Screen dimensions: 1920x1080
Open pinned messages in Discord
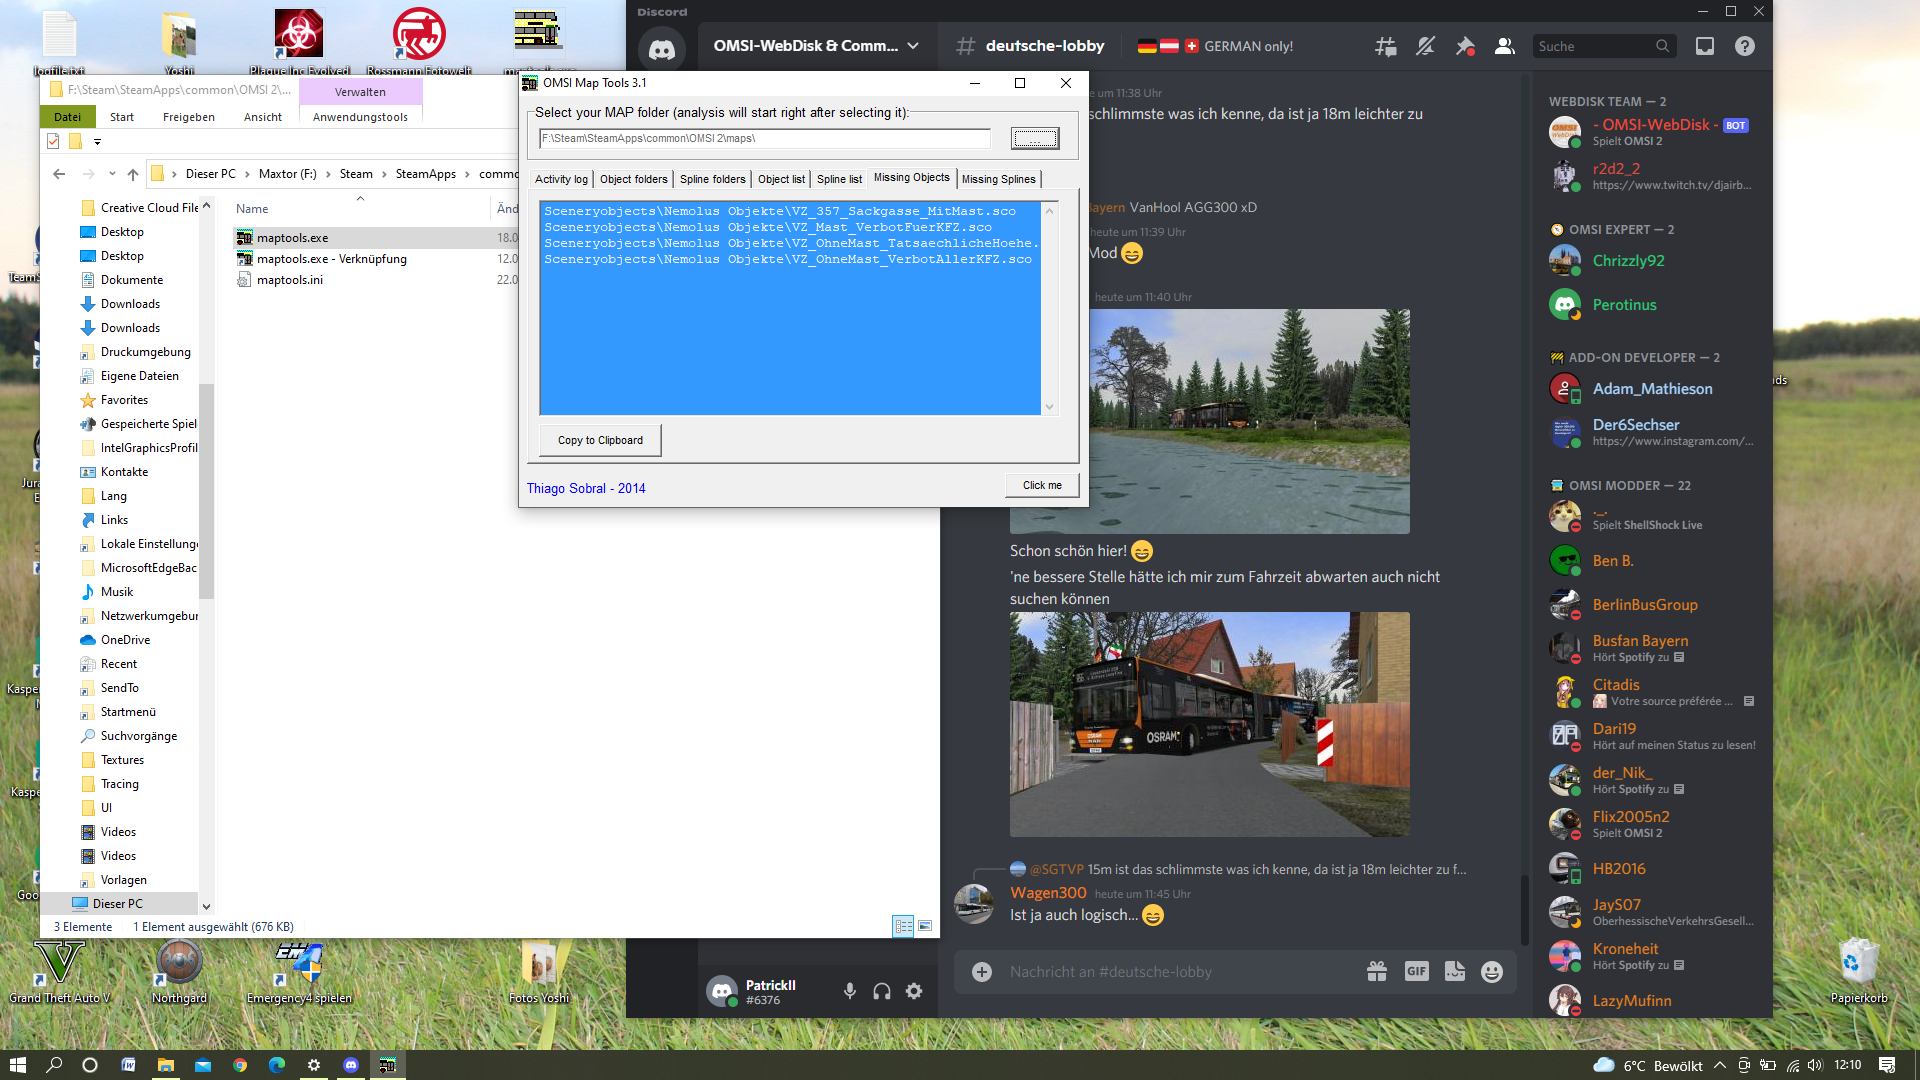pos(1465,46)
